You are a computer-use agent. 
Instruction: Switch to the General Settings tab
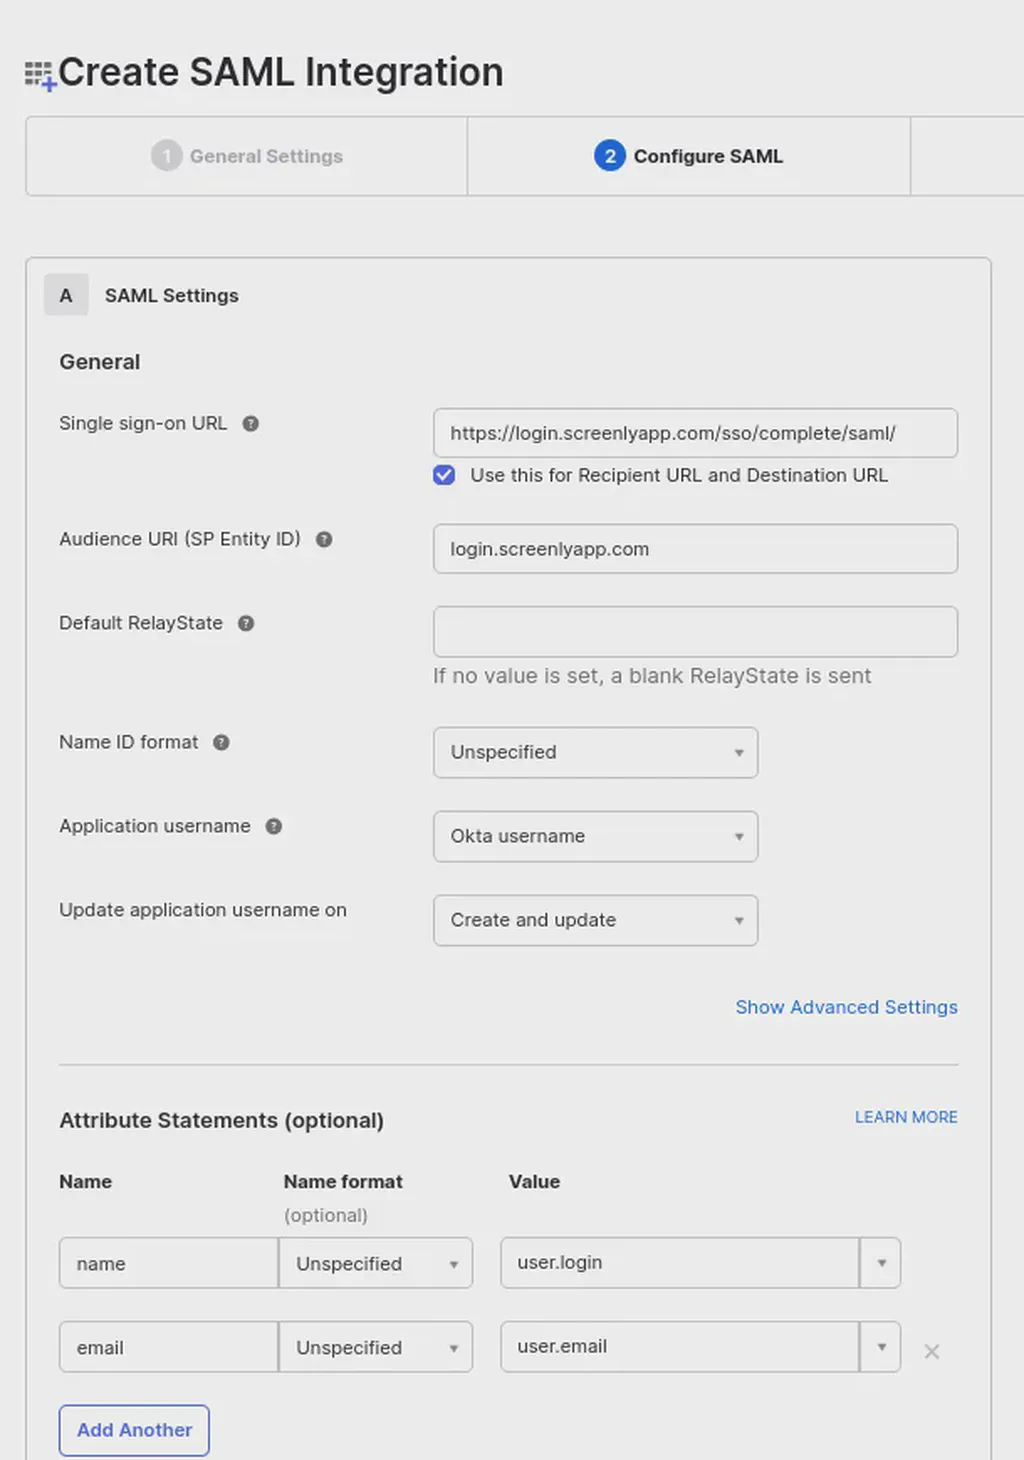246,156
